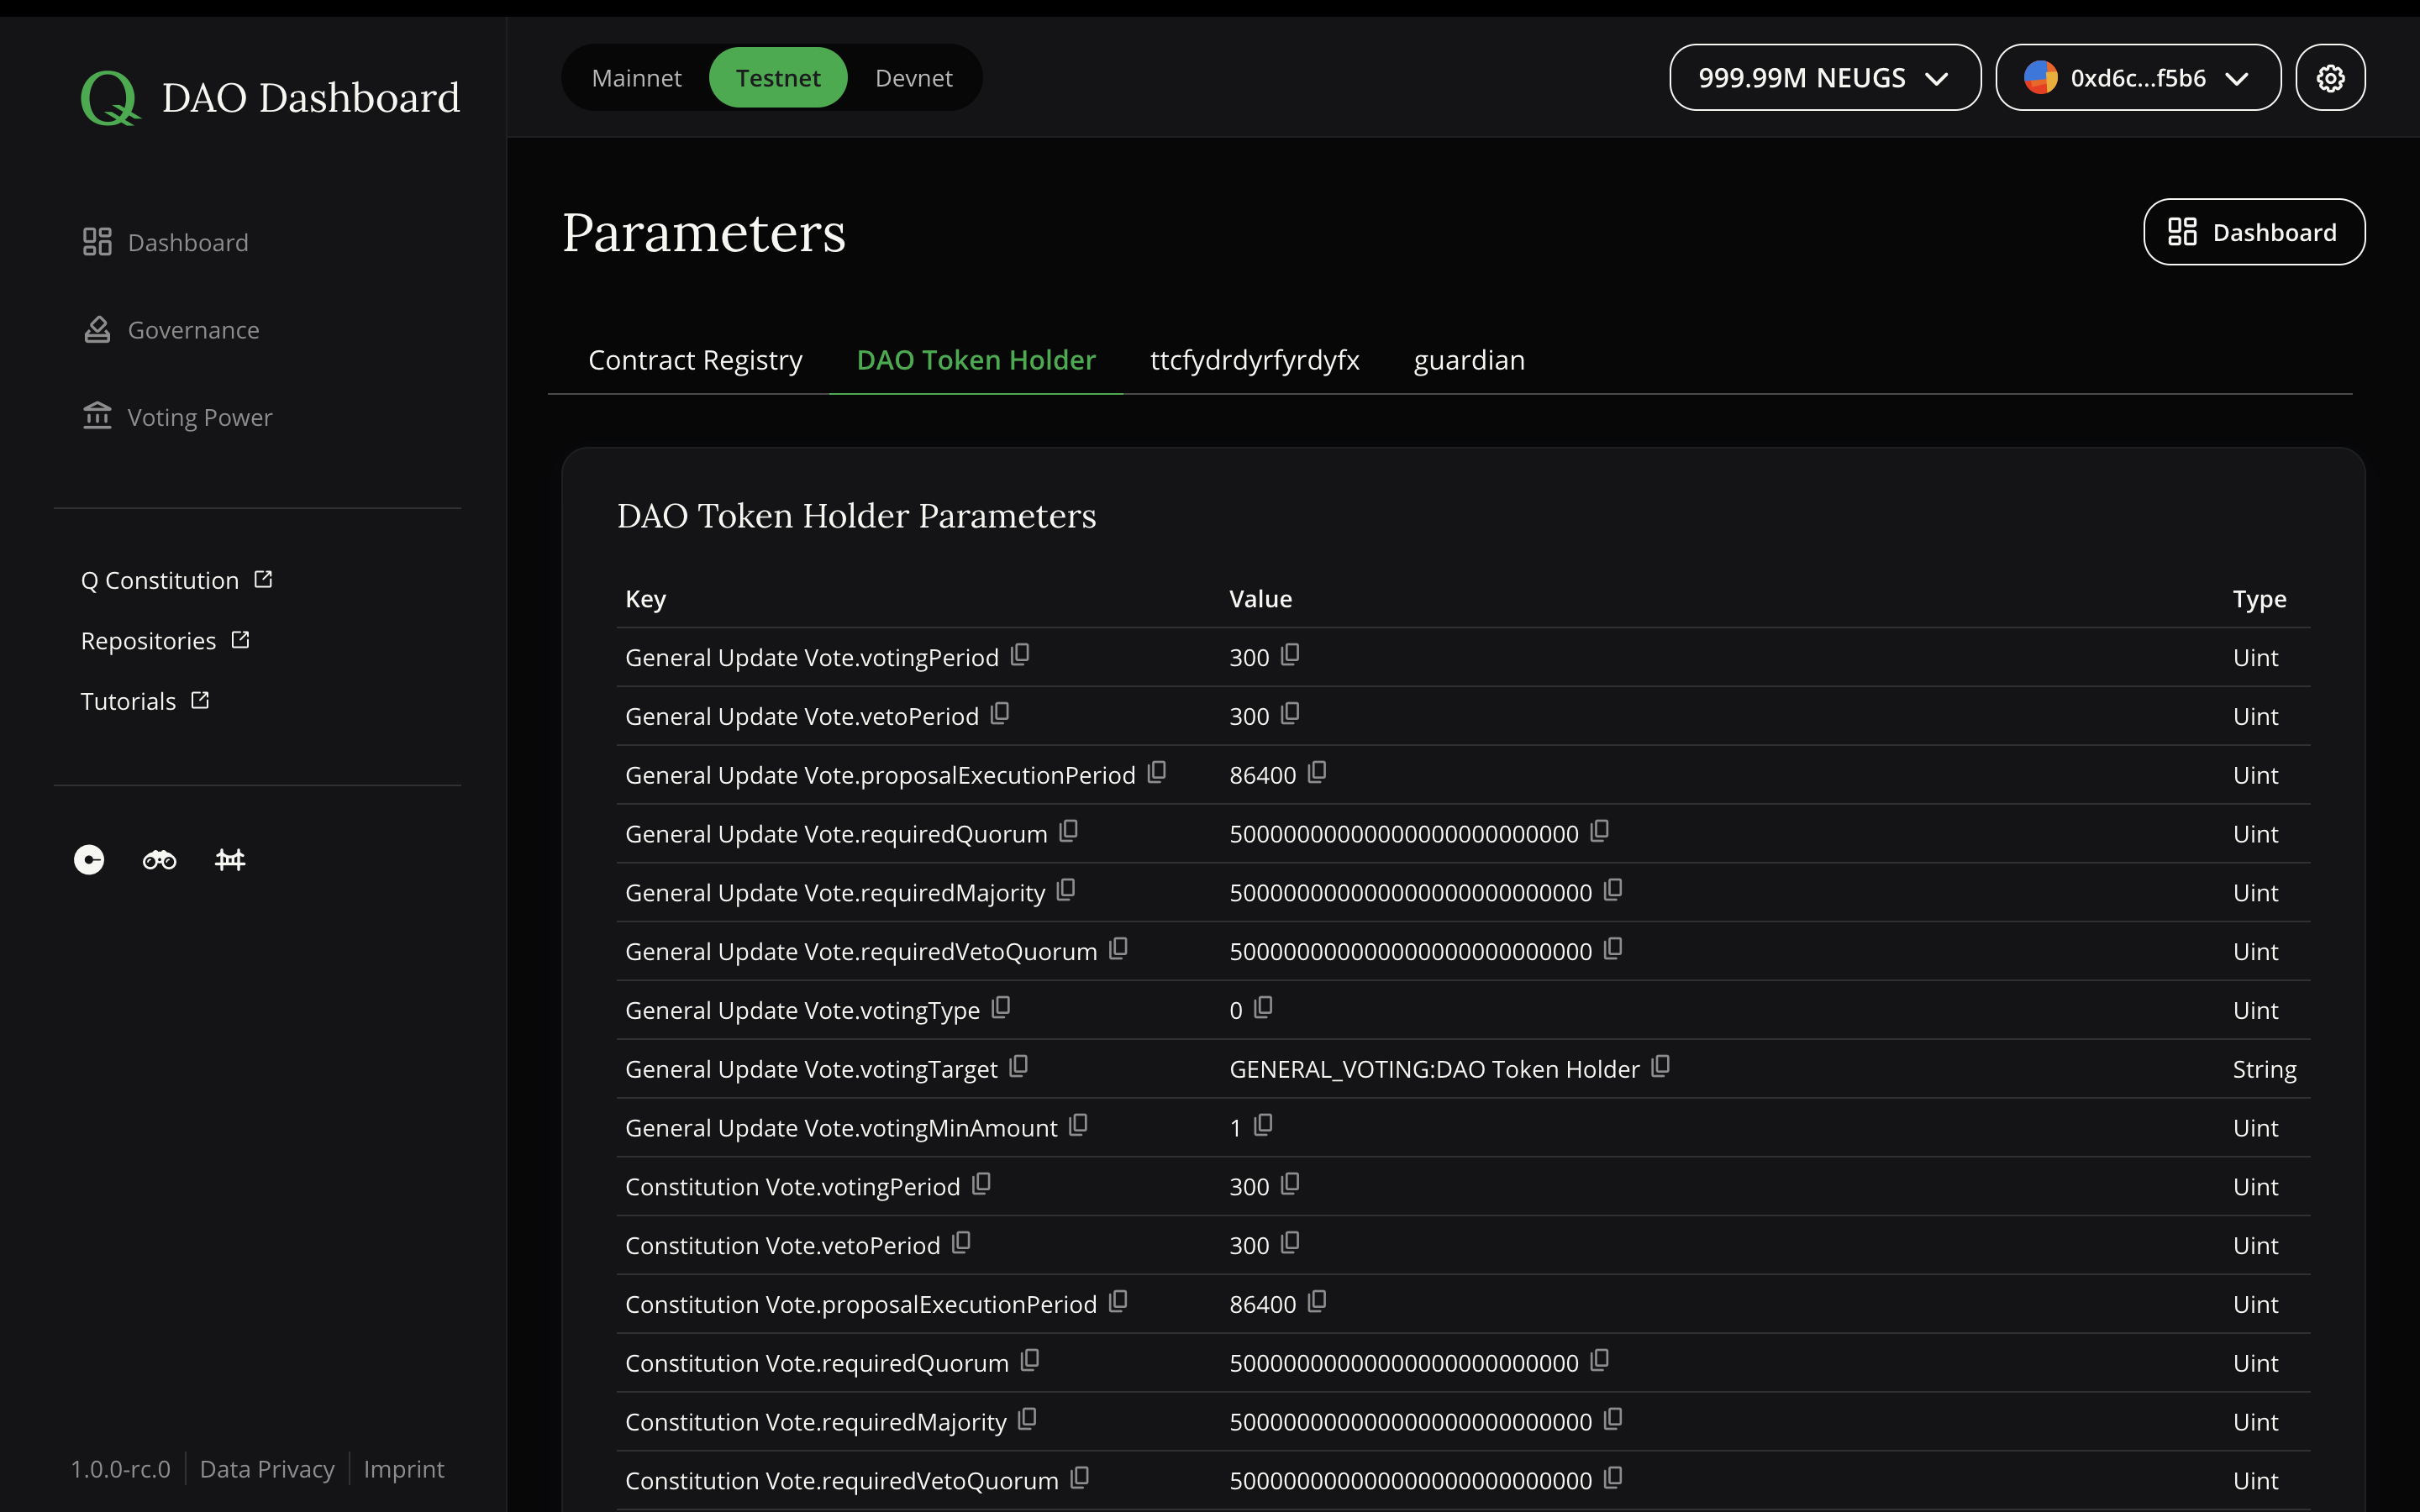Viewport: 2420px width, 1512px height.
Task: Click the Contract Registry tab
Action: click(695, 359)
